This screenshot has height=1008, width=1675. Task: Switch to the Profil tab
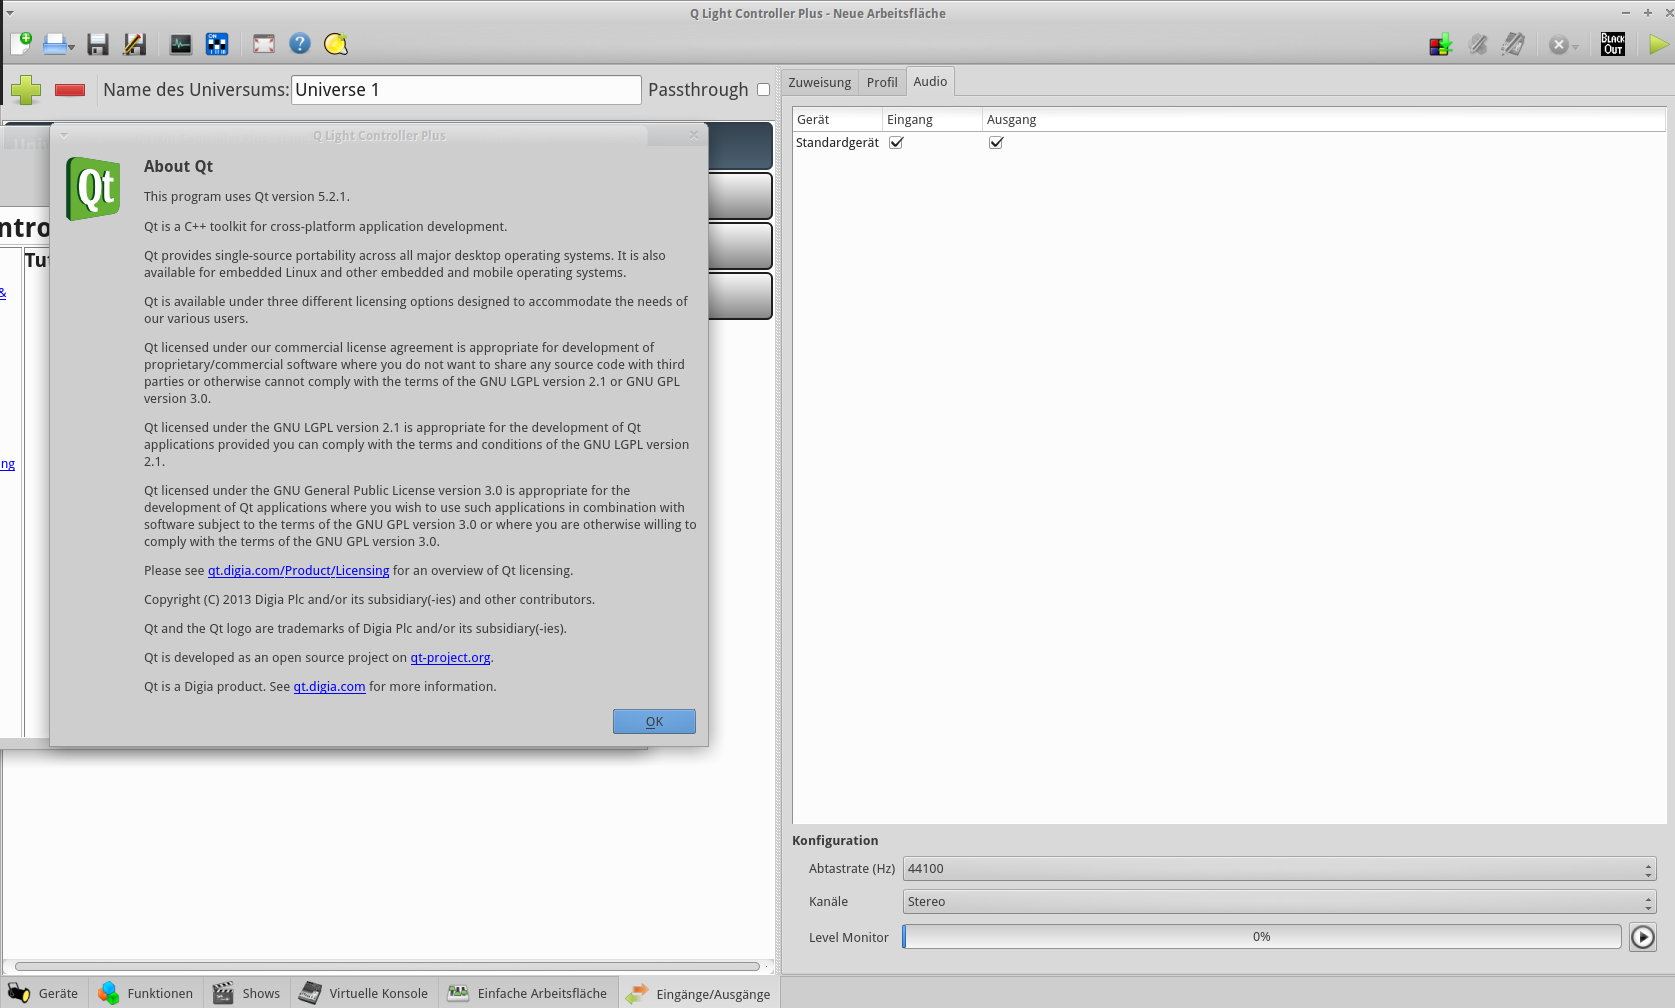point(882,82)
